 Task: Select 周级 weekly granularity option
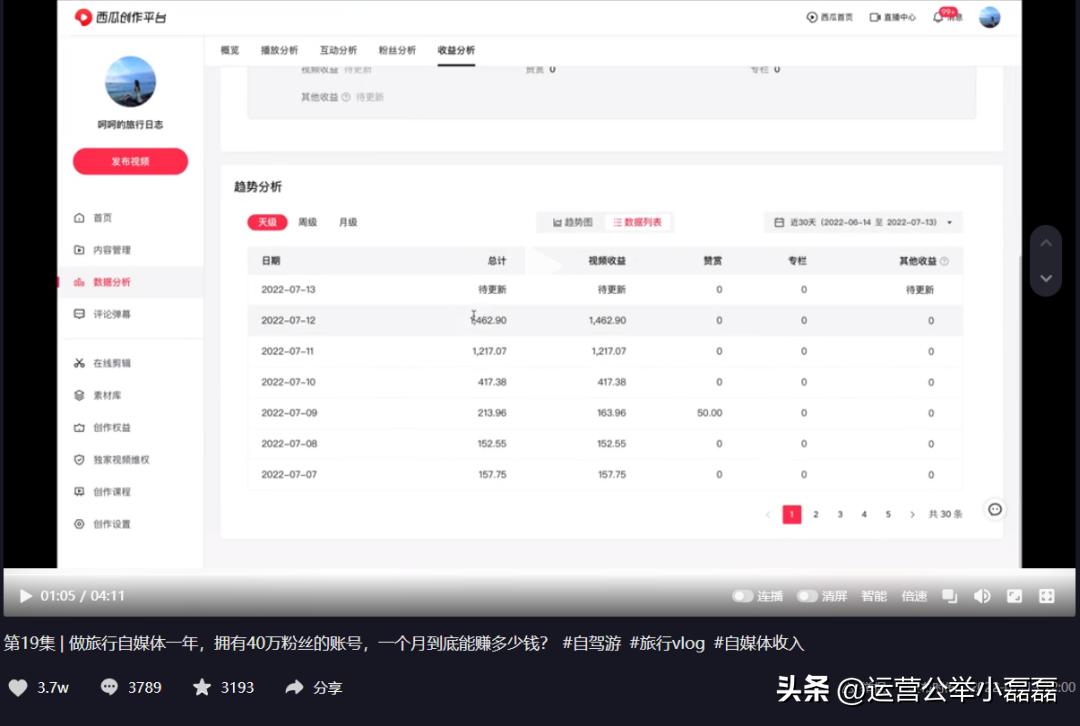(307, 222)
